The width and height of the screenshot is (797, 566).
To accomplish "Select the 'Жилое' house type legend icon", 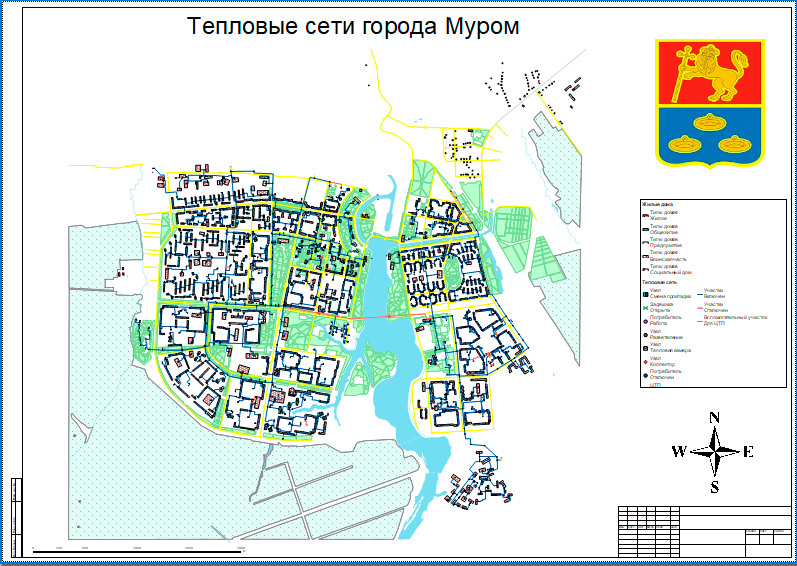I will [644, 213].
